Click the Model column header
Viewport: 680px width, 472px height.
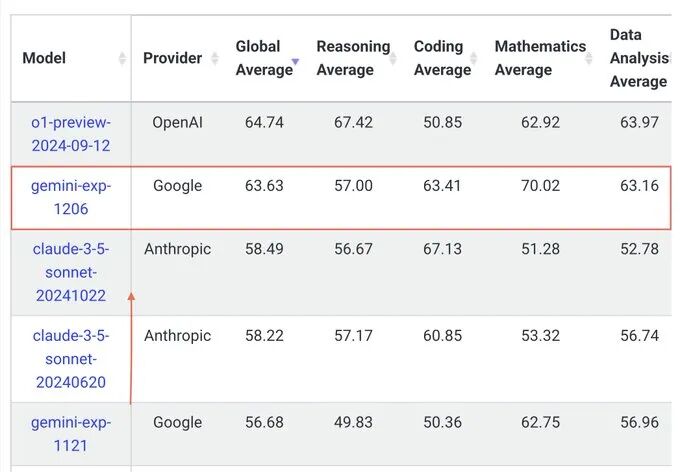(x=44, y=58)
